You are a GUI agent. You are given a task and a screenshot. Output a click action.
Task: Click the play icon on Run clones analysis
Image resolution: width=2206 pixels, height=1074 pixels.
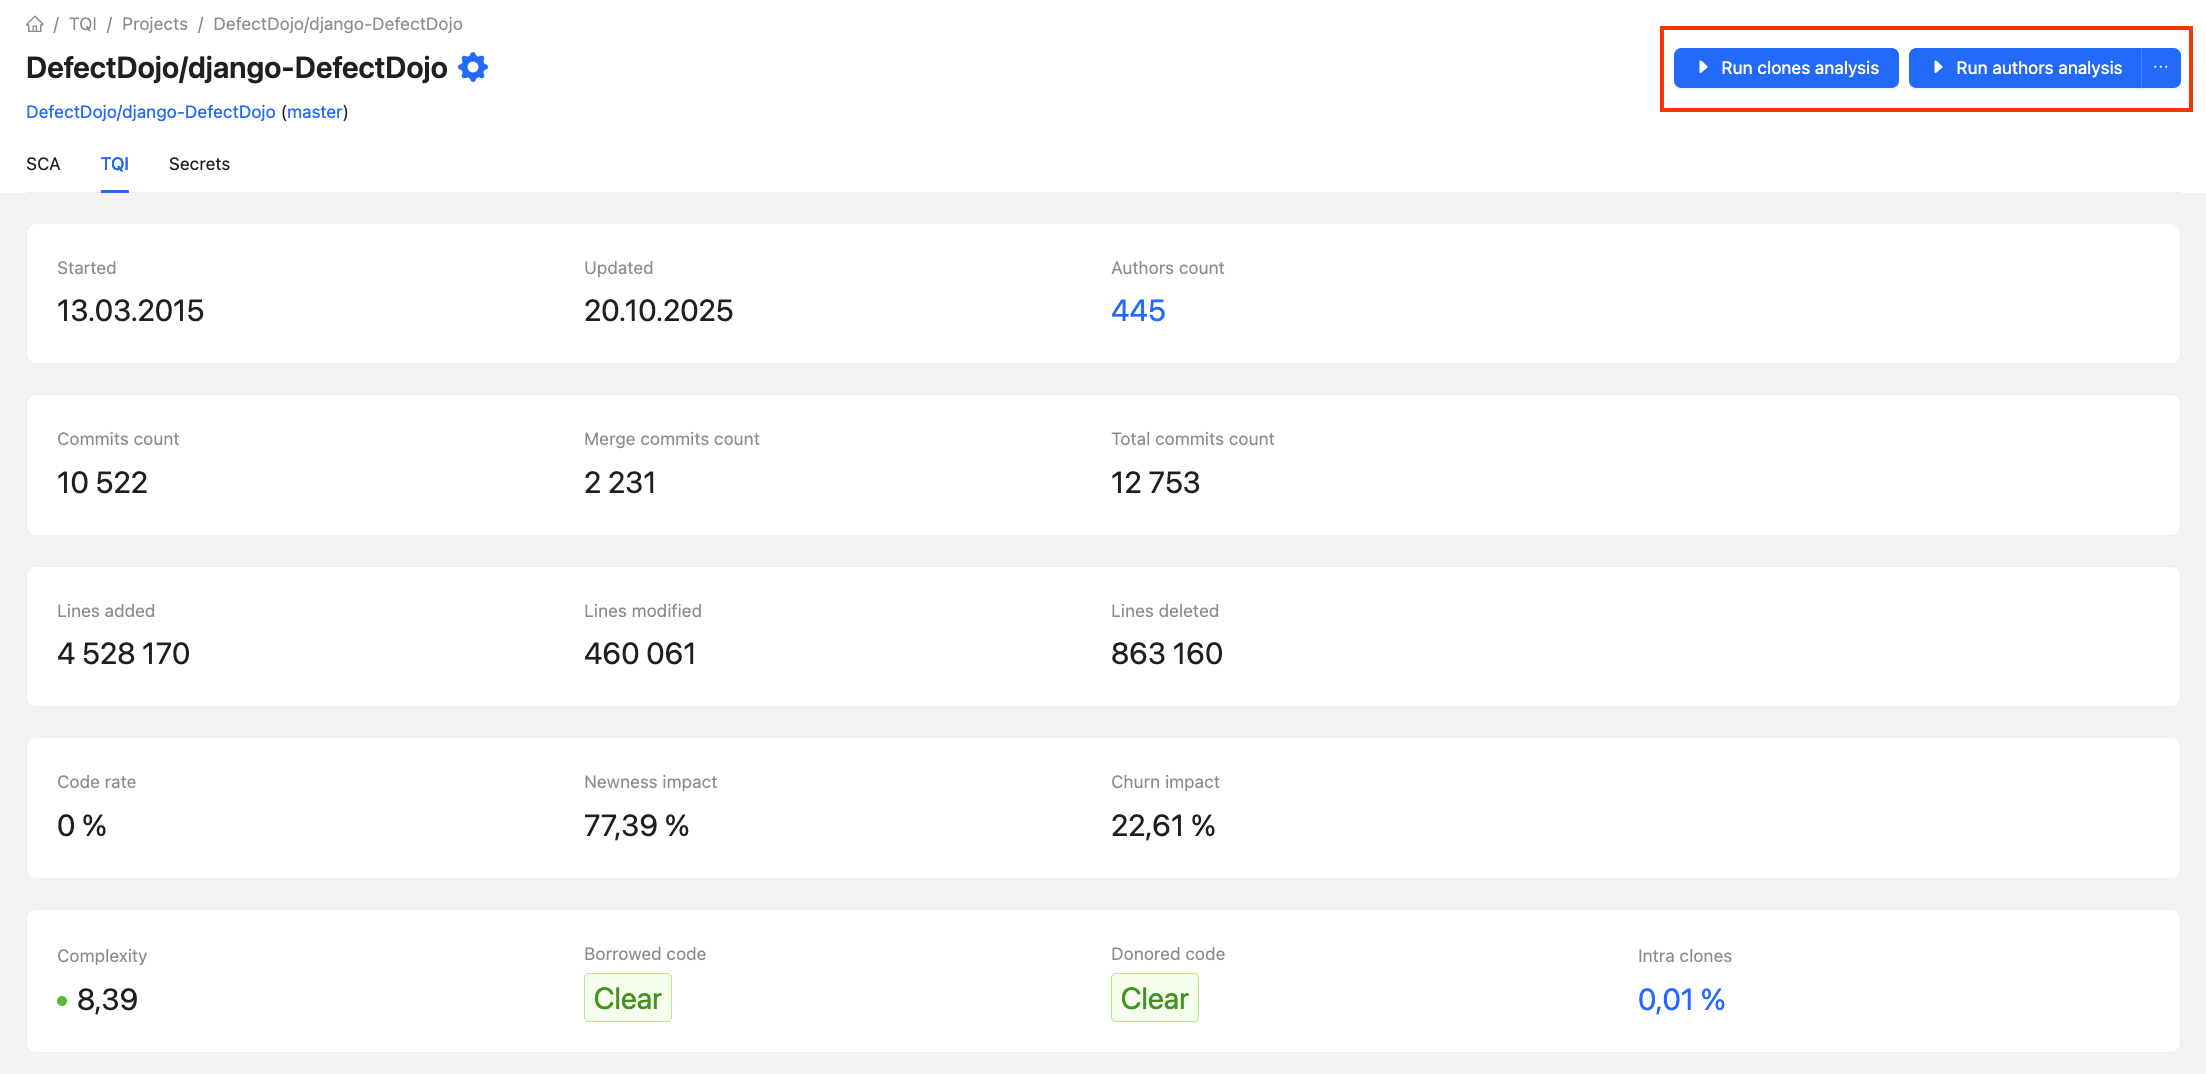tap(1703, 68)
